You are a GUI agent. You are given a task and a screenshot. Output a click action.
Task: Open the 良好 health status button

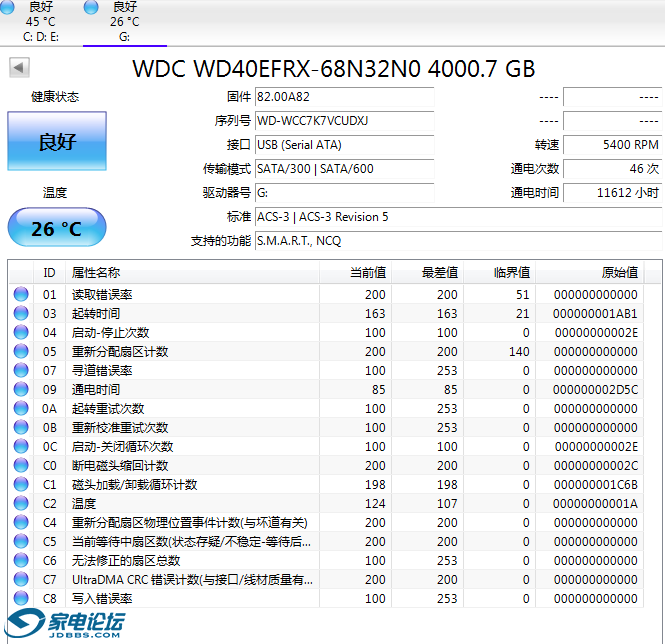[57, 141]
